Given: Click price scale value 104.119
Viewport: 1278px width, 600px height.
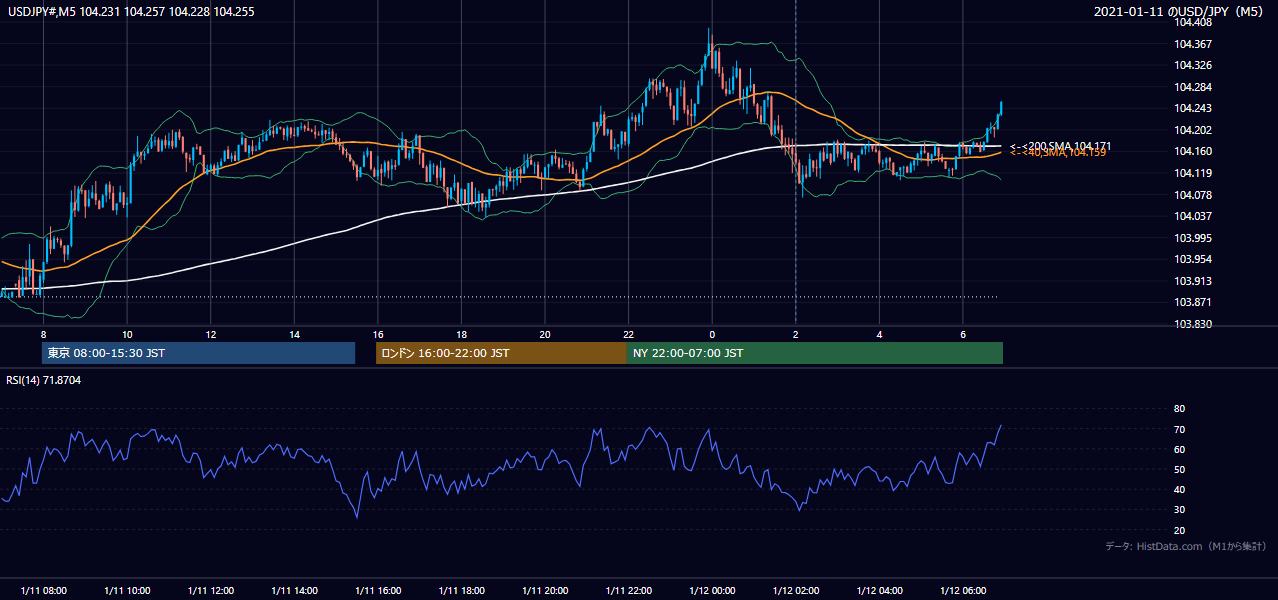Looking at the screenshot, I should [1193, 173].
